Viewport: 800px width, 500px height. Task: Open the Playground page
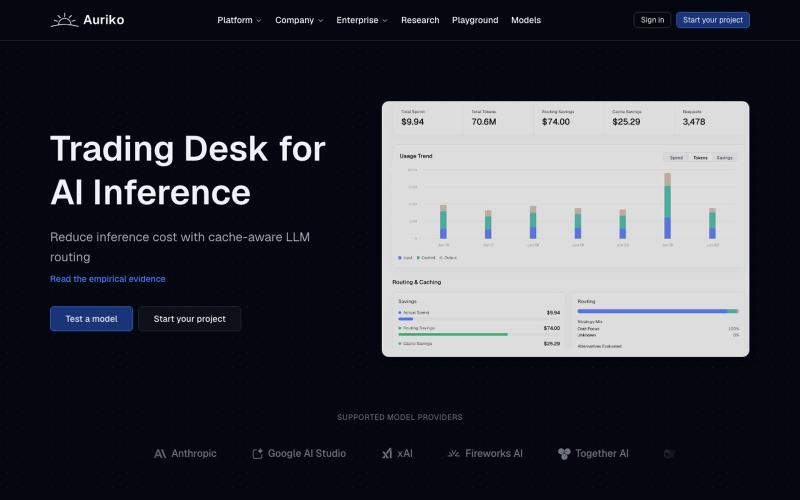coord(475,20)
